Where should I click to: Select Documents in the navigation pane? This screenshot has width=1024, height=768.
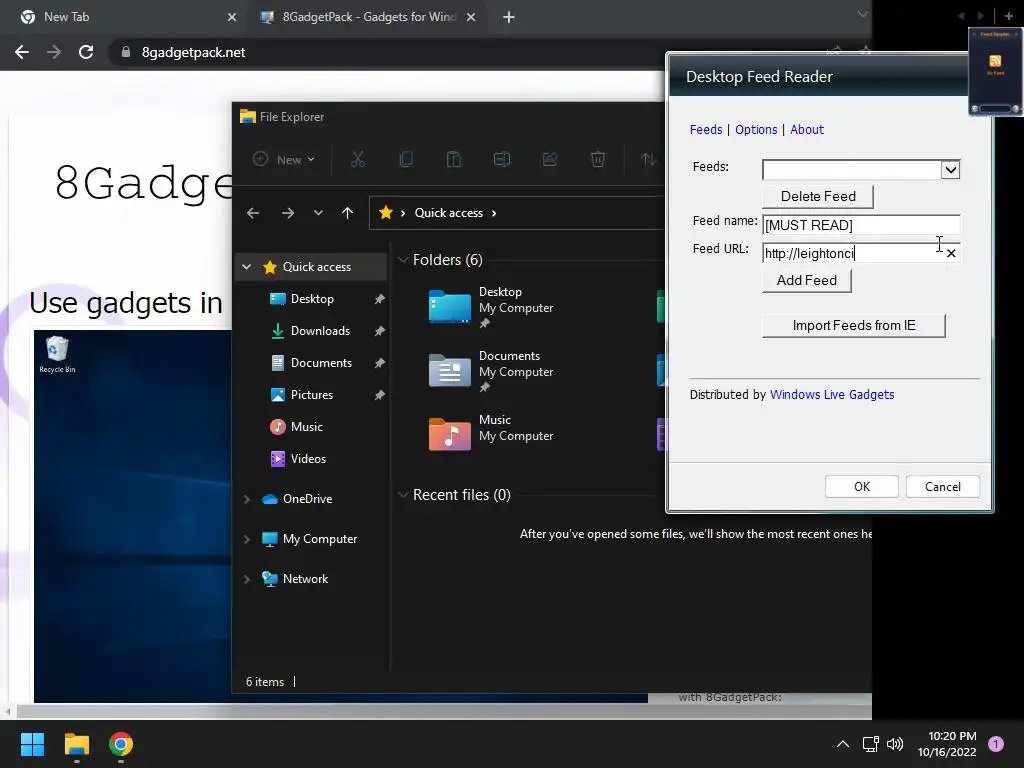[321, 363]
